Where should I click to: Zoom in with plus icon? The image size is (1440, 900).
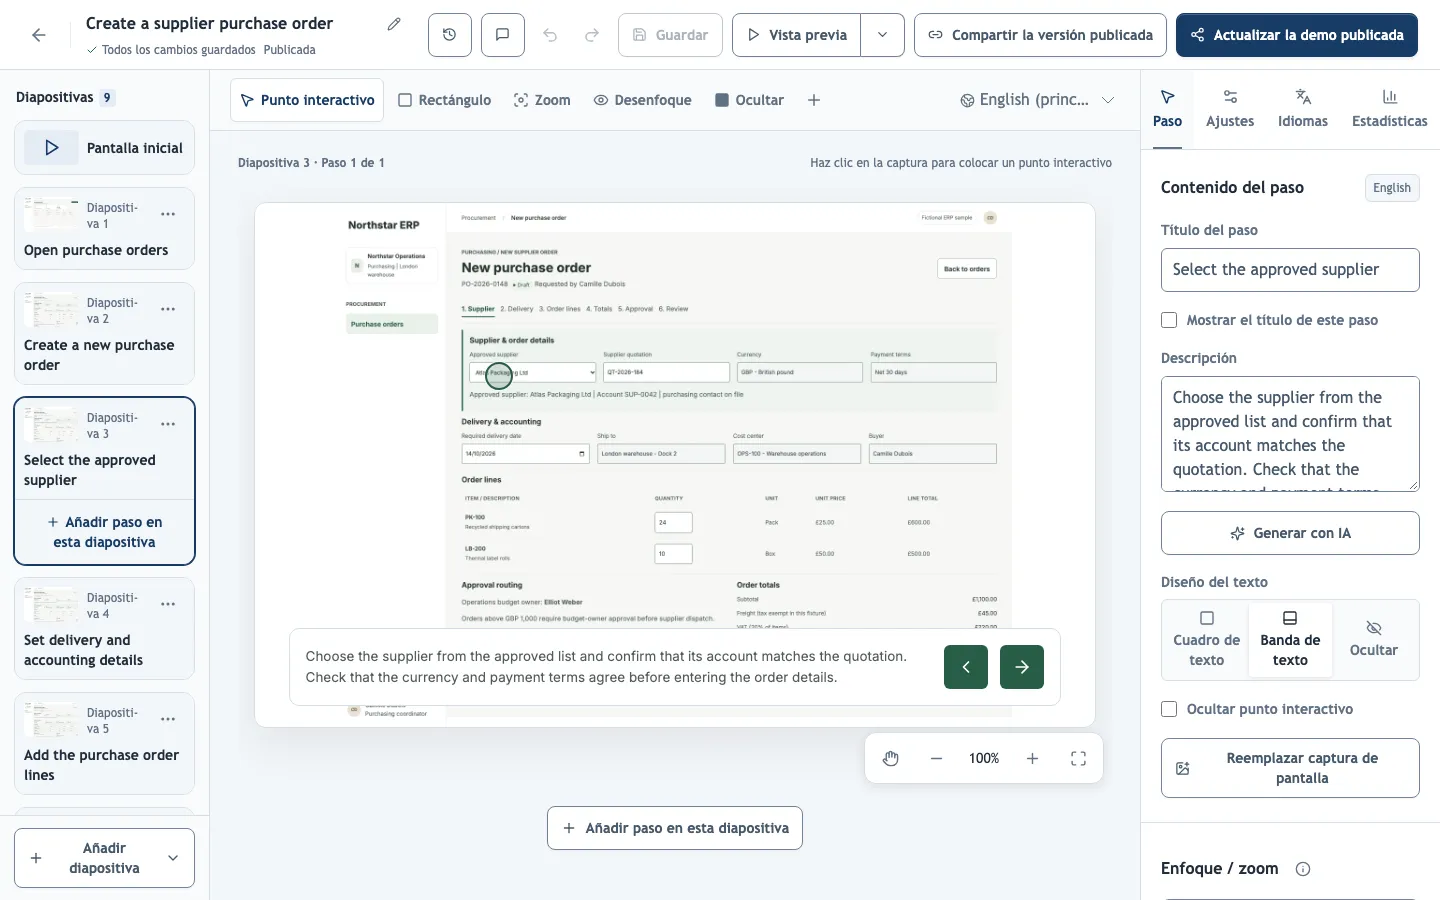click(1032, 759)
